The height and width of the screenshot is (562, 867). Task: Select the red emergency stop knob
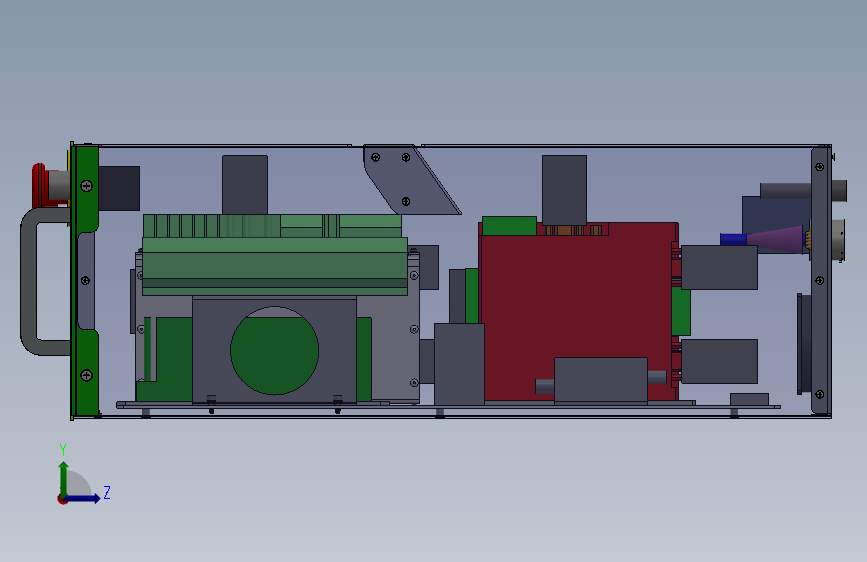coord(40,185)
